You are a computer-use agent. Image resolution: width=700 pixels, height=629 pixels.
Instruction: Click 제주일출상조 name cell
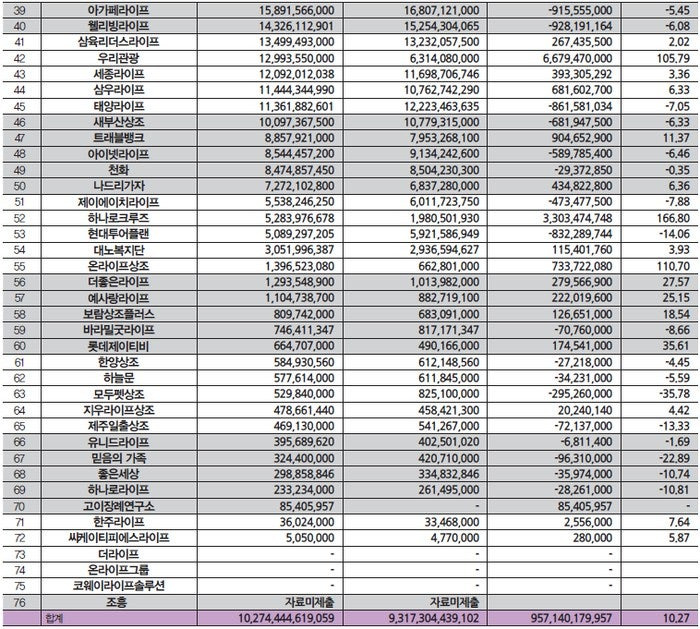coord(118,426)
